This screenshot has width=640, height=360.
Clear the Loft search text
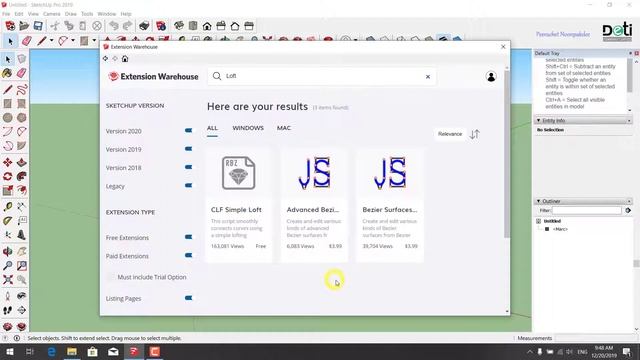(428, 77)
